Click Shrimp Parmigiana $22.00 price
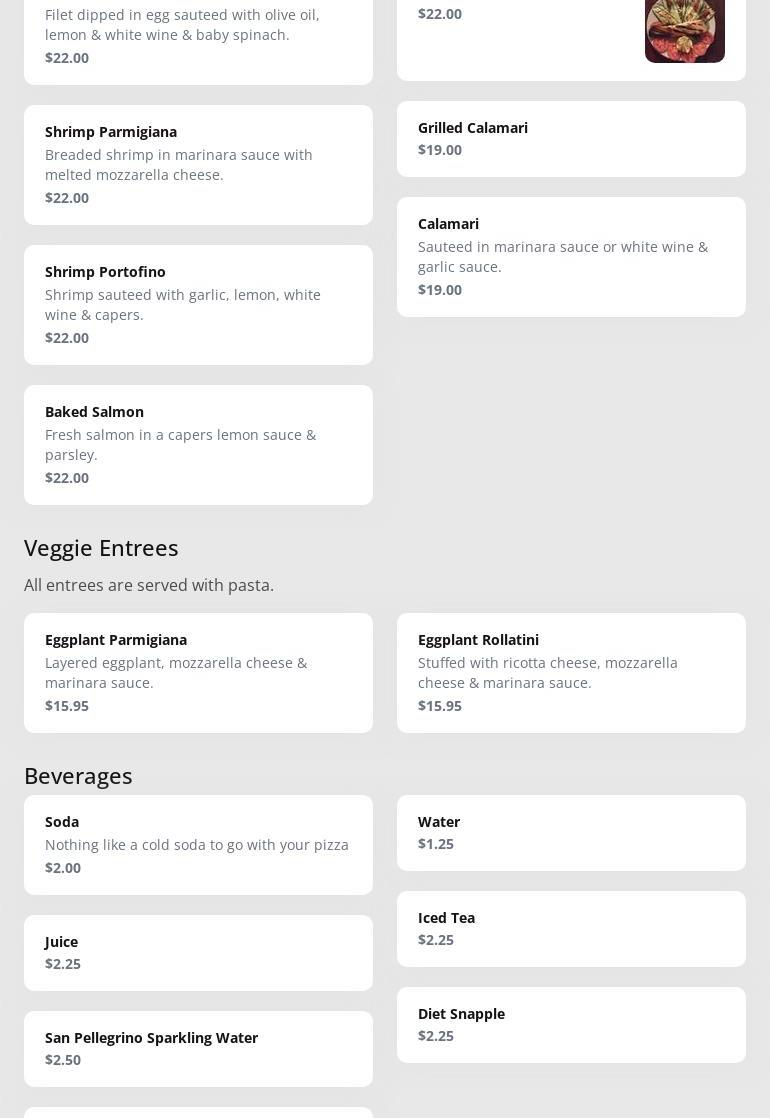770x1118 pixels. pyautogui.click(x=67, y=198)
